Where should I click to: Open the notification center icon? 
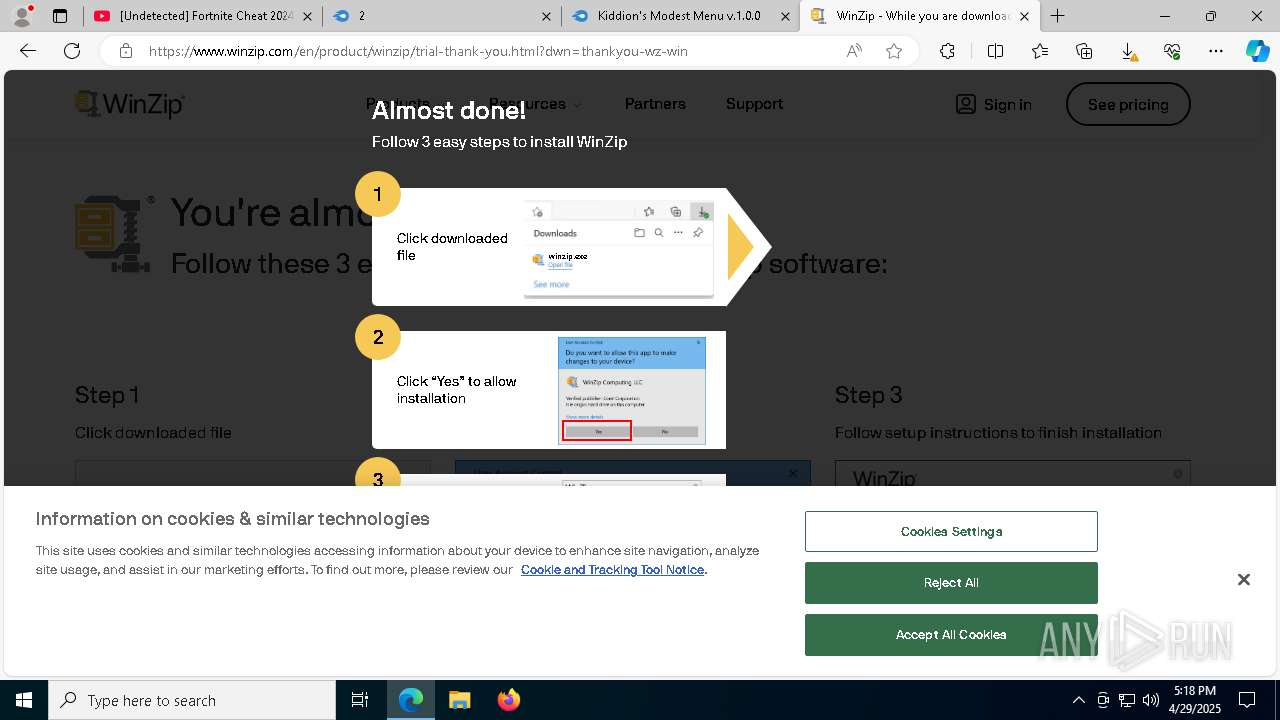pyautogui.click(x=1247, y=700)
